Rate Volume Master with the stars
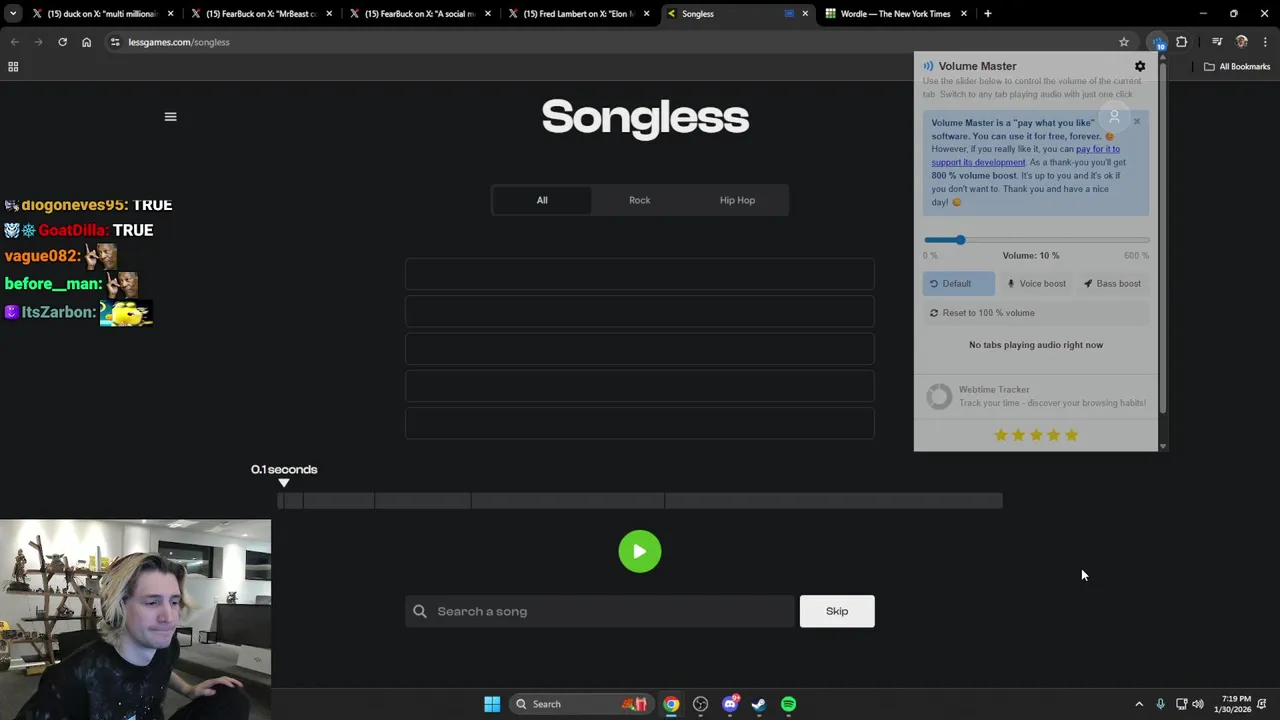The height and width of the screenshot is (720, 1280). pos(1036,435)
